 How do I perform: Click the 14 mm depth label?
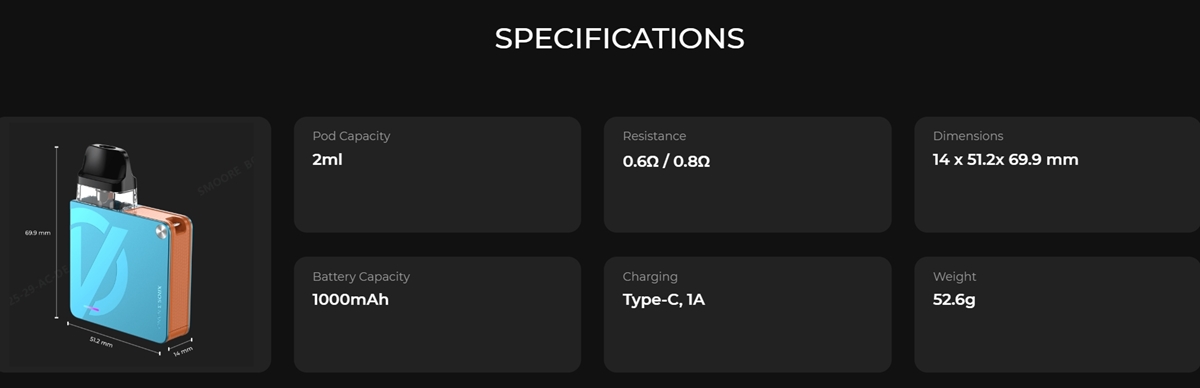click(182, 351)
